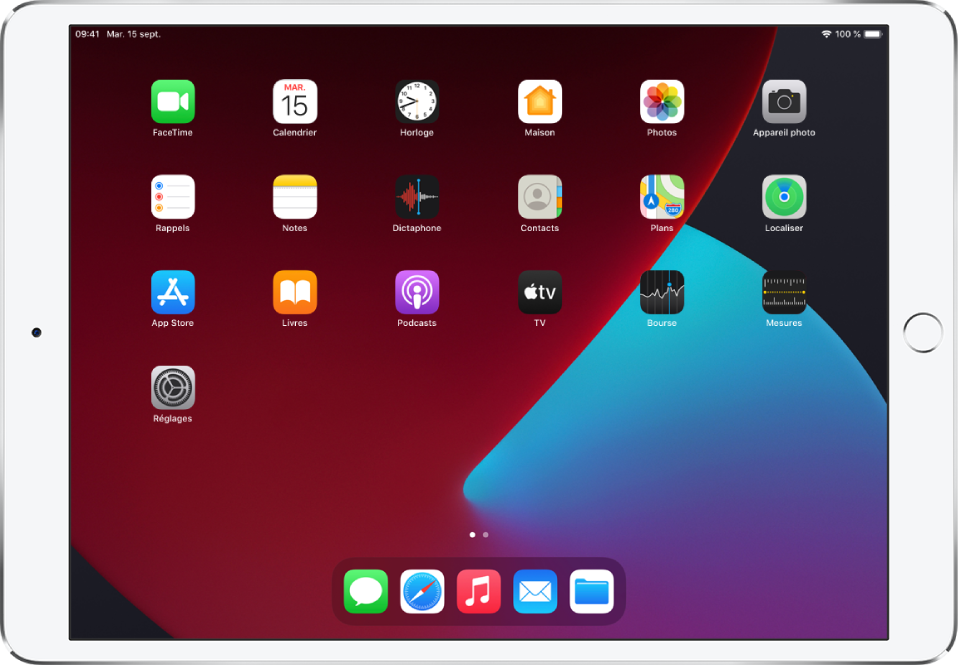
Task: Open the Contacts app
Action: point(540,197)
